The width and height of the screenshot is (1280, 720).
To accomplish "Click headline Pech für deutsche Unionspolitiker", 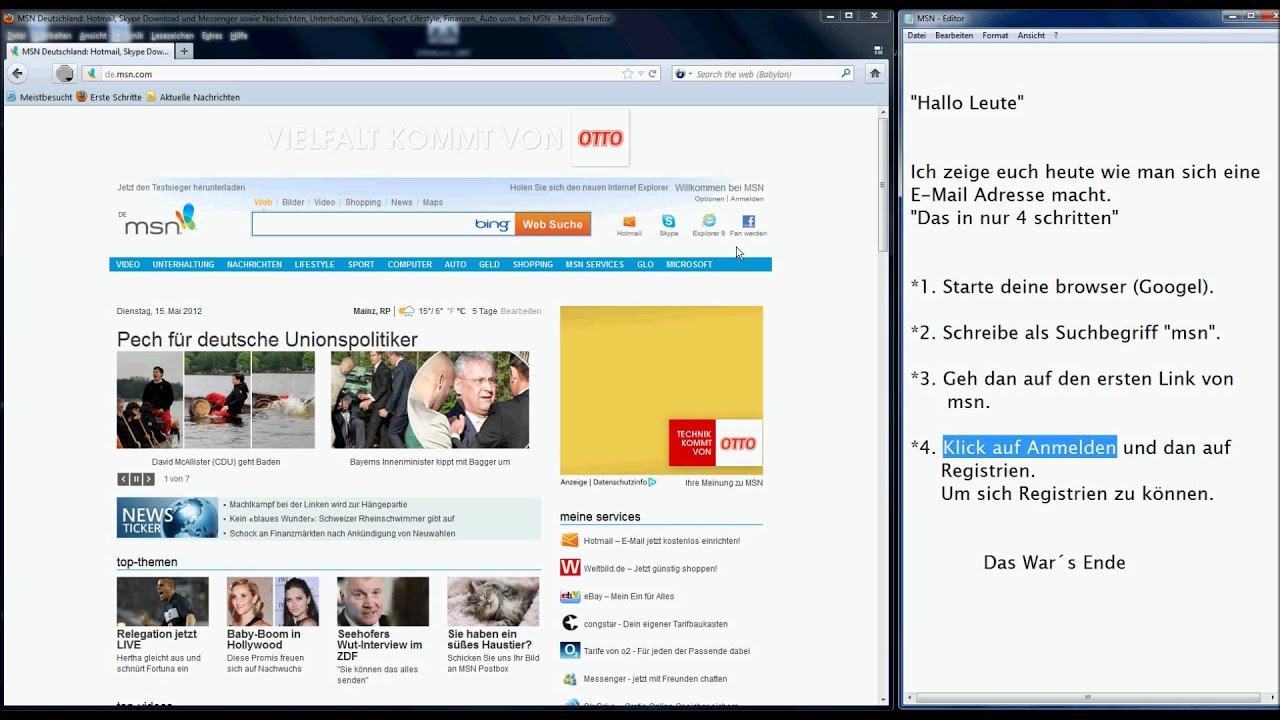I will (267, 339).
